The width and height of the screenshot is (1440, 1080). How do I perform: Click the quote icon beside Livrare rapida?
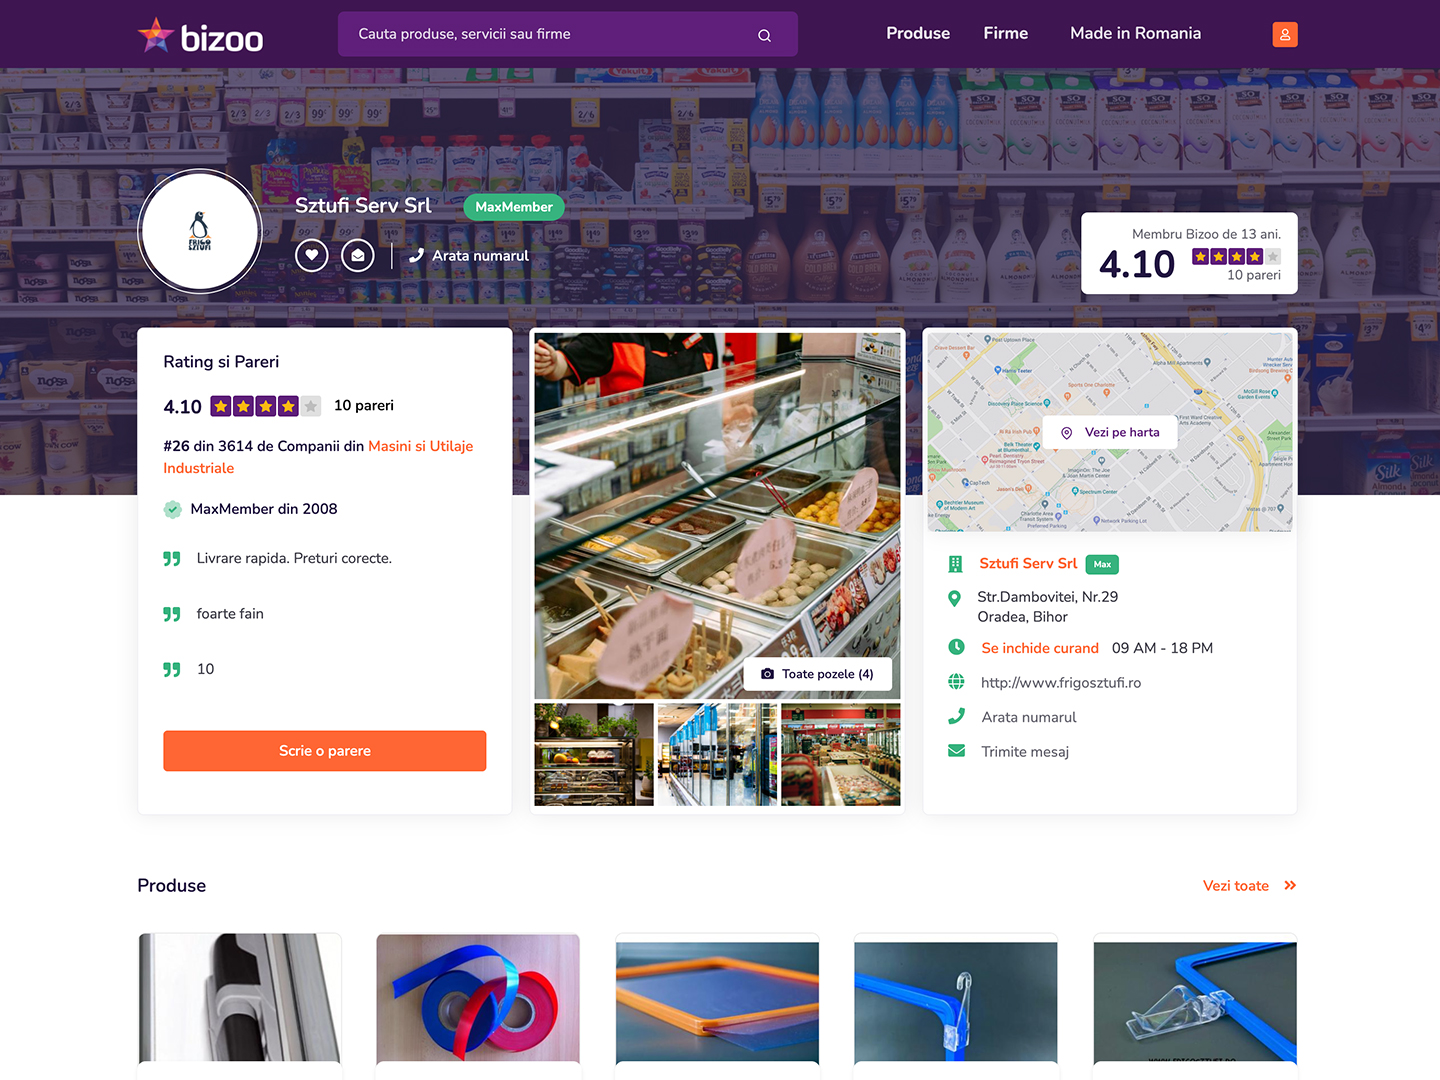(172, 558)
